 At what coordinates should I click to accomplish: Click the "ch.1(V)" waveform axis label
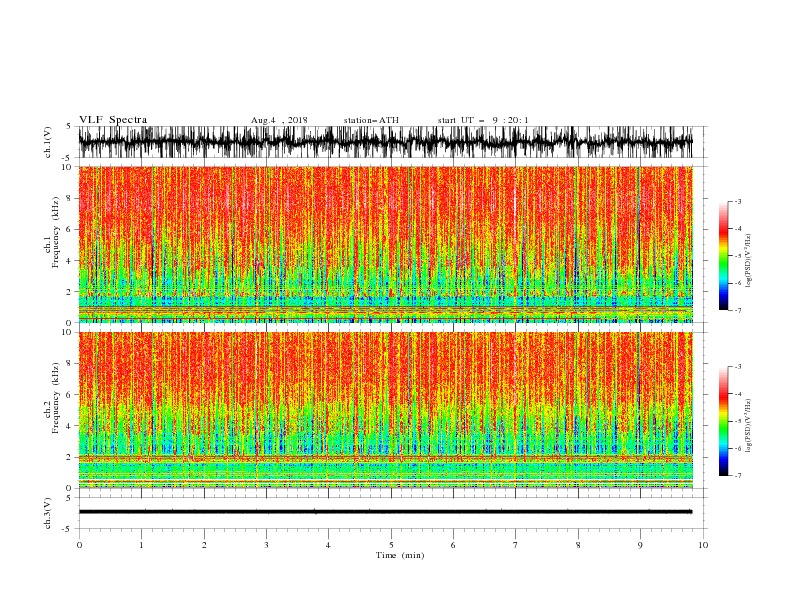coord(48,142)
